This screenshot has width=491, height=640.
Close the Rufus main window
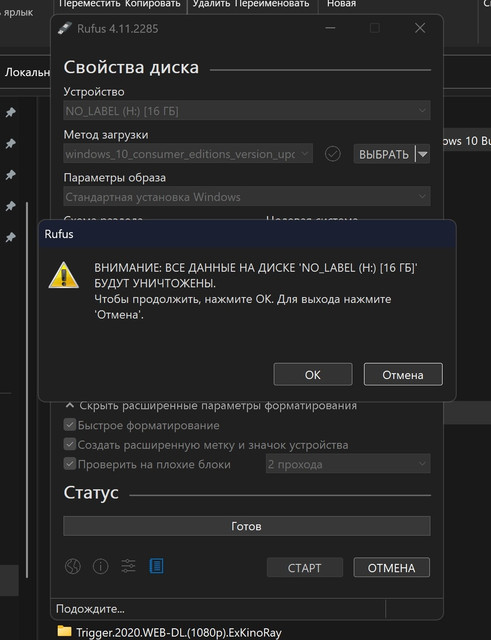click(x=420, y=28)
